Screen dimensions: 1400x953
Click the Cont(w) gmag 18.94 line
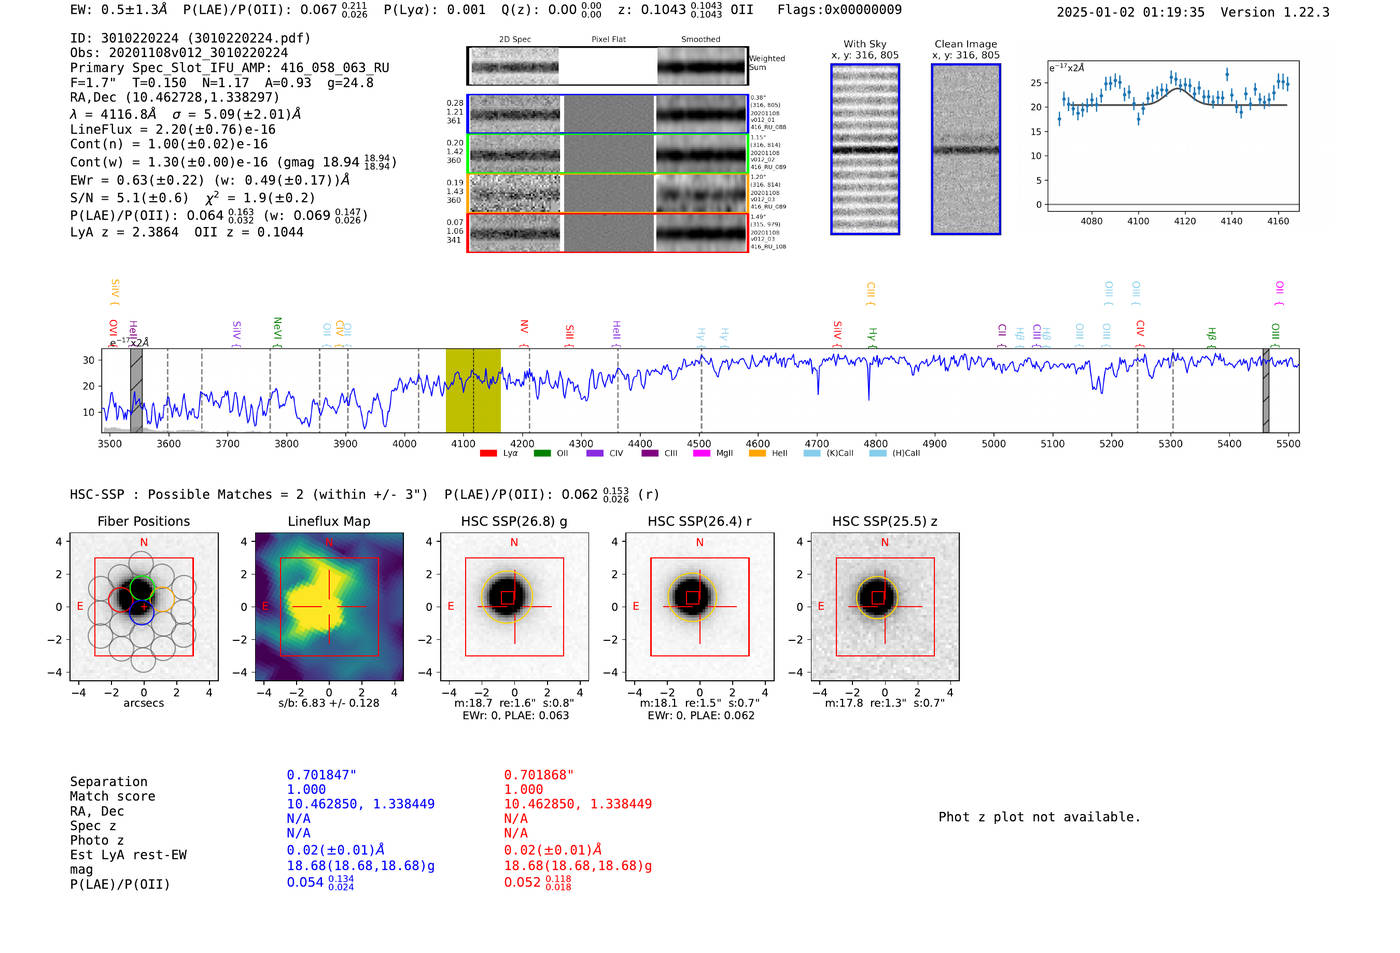coord(233,161)
